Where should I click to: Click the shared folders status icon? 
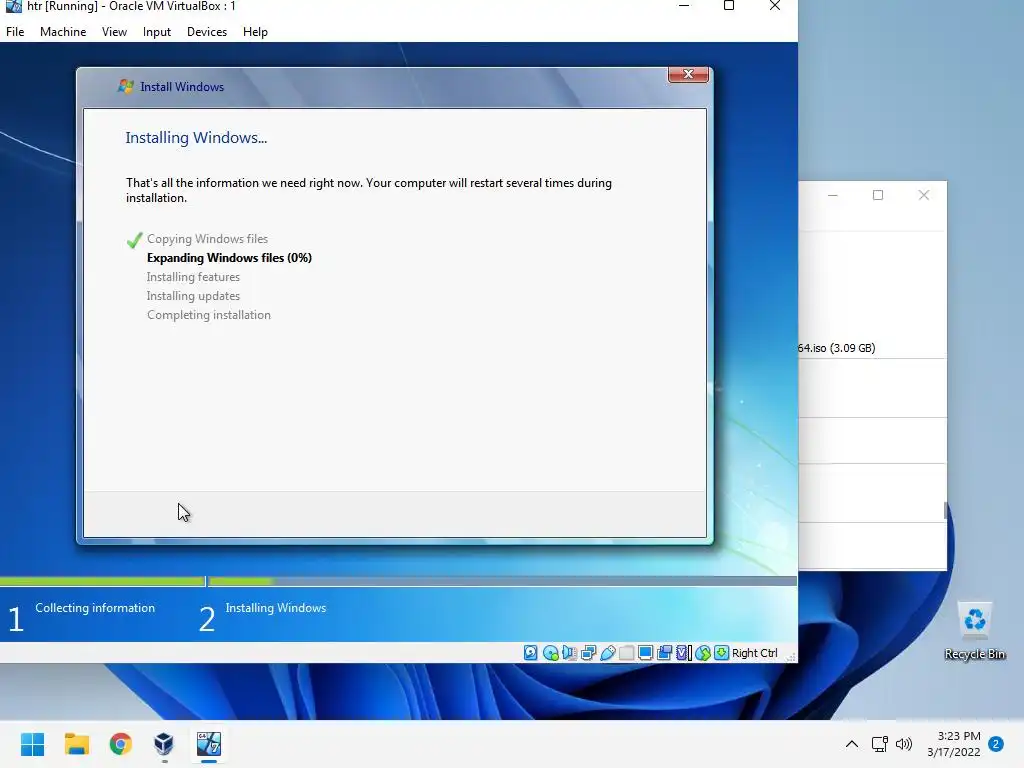click(x=626, y=652)
